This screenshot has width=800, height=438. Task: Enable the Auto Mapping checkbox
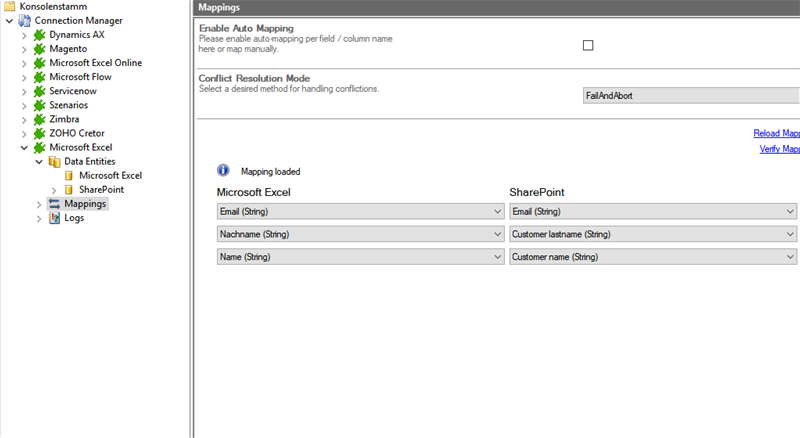click(588, 45)
